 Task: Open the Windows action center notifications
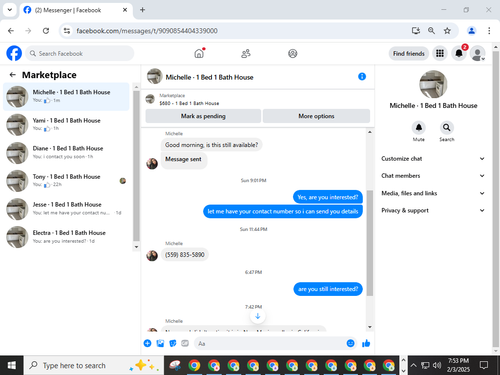[x=484, y=365]
